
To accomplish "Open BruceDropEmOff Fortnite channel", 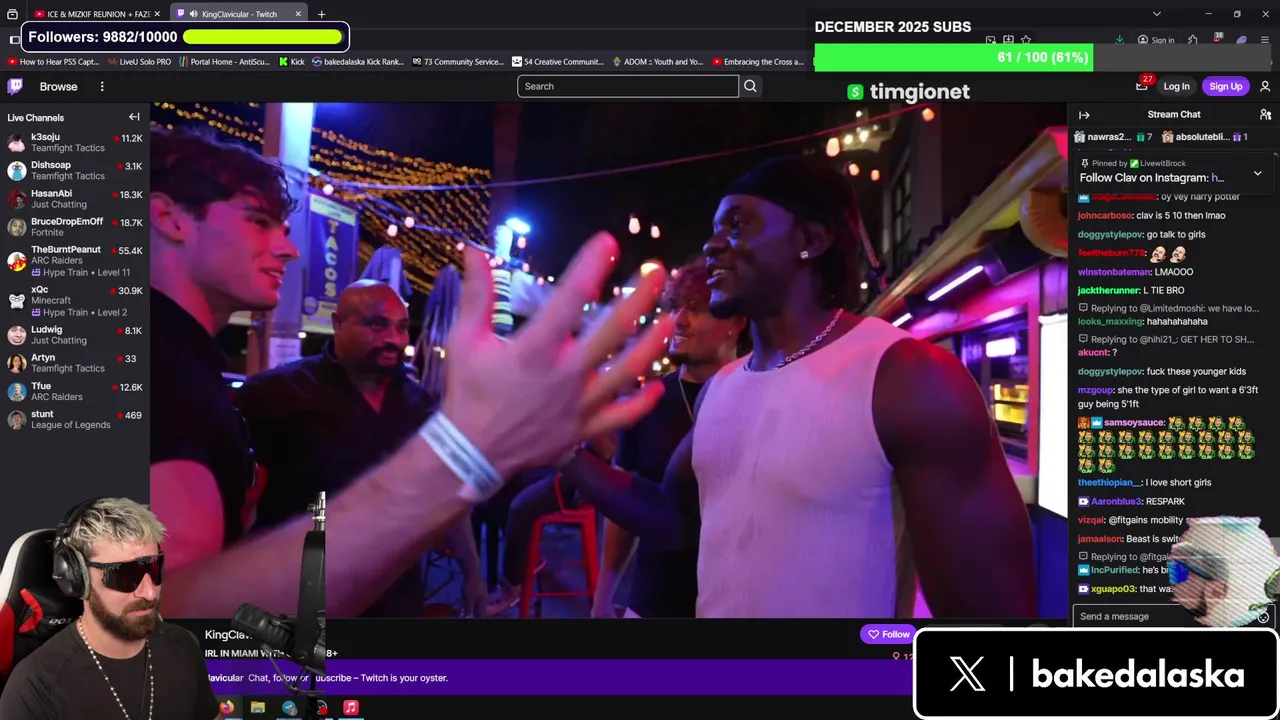I will pyautogui.click(x=75, y=227).
